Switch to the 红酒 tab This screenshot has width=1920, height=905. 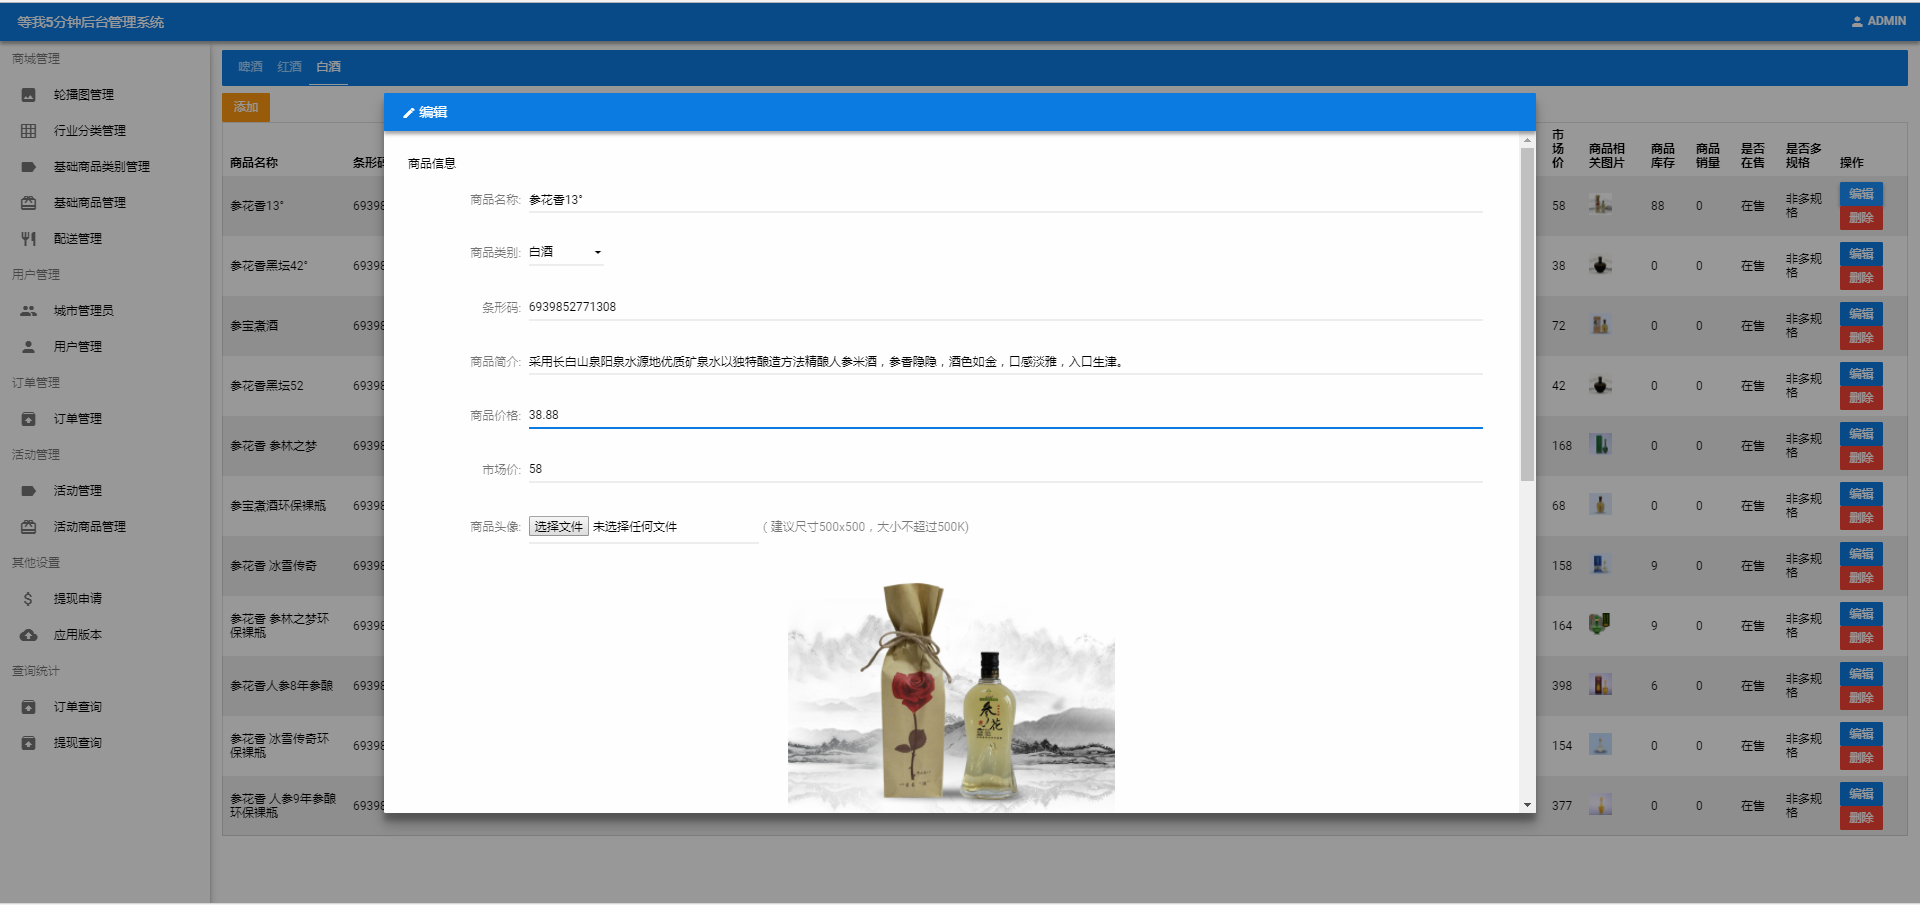coord(289,67)
